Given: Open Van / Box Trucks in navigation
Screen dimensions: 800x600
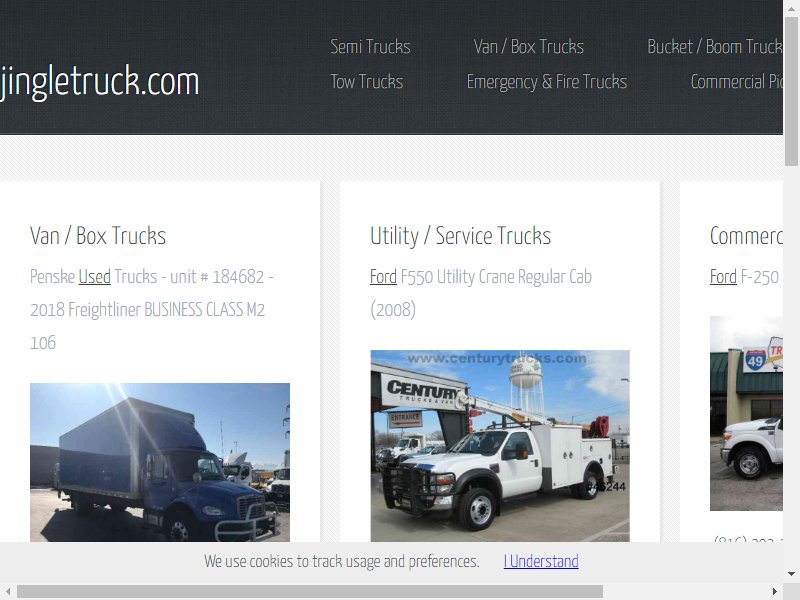Looking at the screenshot, I should tap(529, 47).
